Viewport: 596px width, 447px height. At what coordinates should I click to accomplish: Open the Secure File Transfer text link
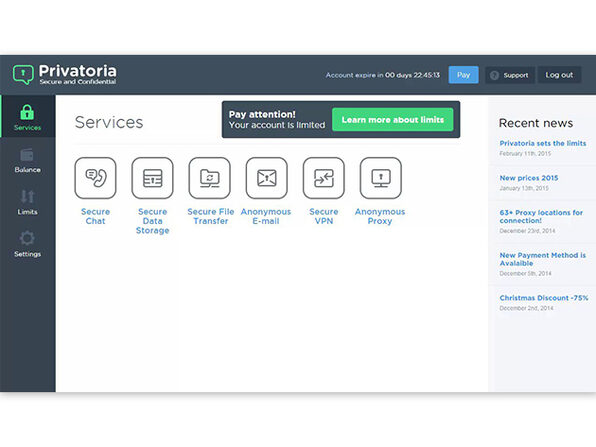[x=211, y=216]
